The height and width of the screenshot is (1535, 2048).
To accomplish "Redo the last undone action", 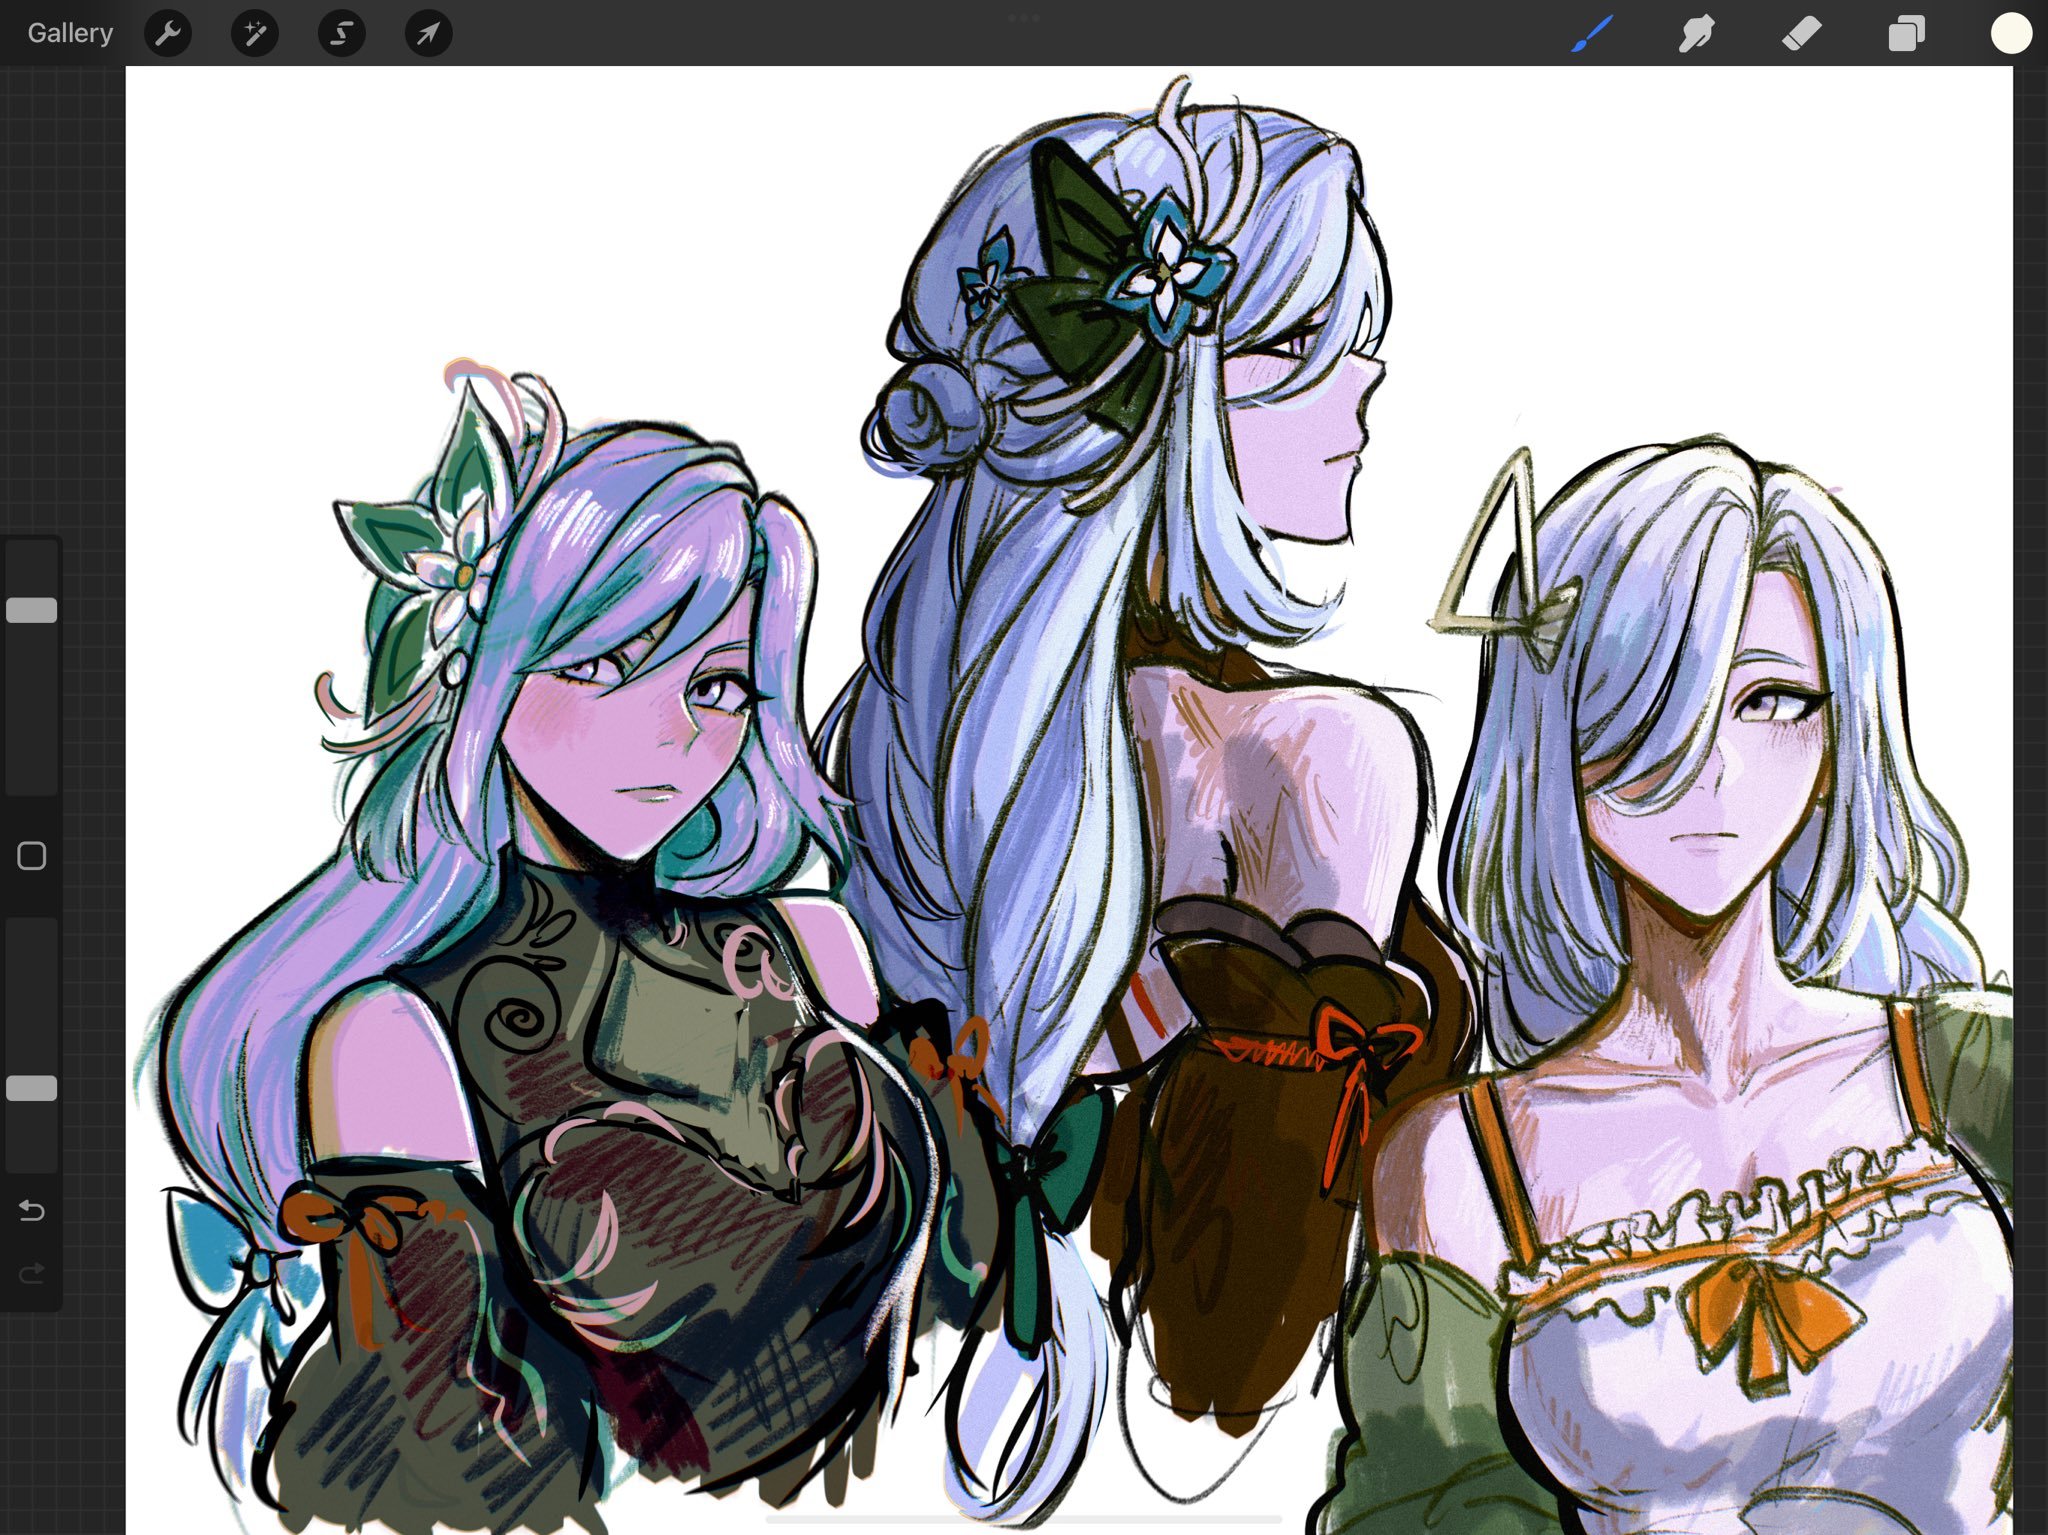I will (x=32, y=1272).
